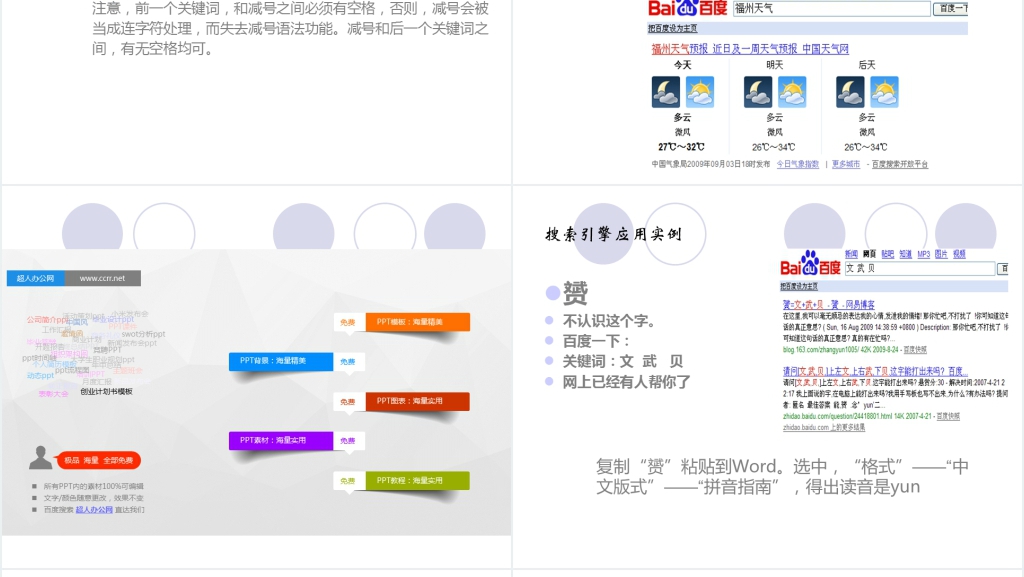Open the 超人办公网 underlined link
Image resolution: width=1024 pixels, height=577 pixels.
tap(94, 510)
